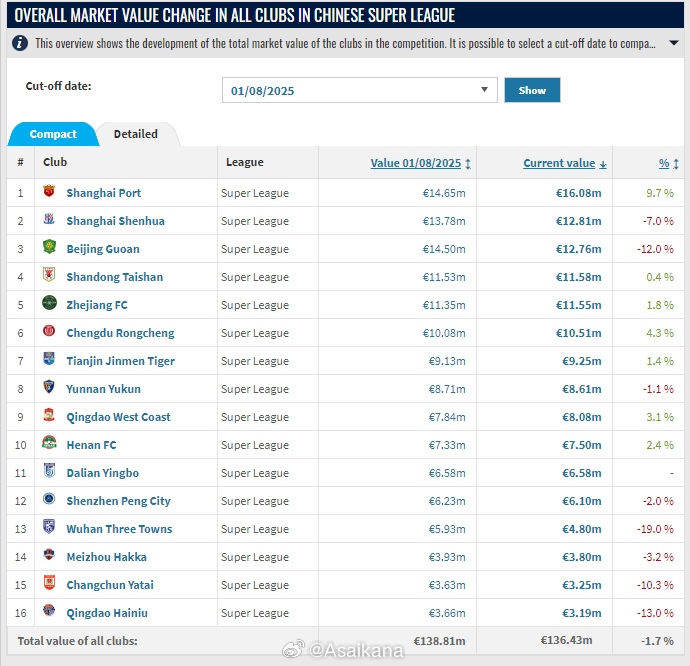Select the Compact tab

coord(53,134)
